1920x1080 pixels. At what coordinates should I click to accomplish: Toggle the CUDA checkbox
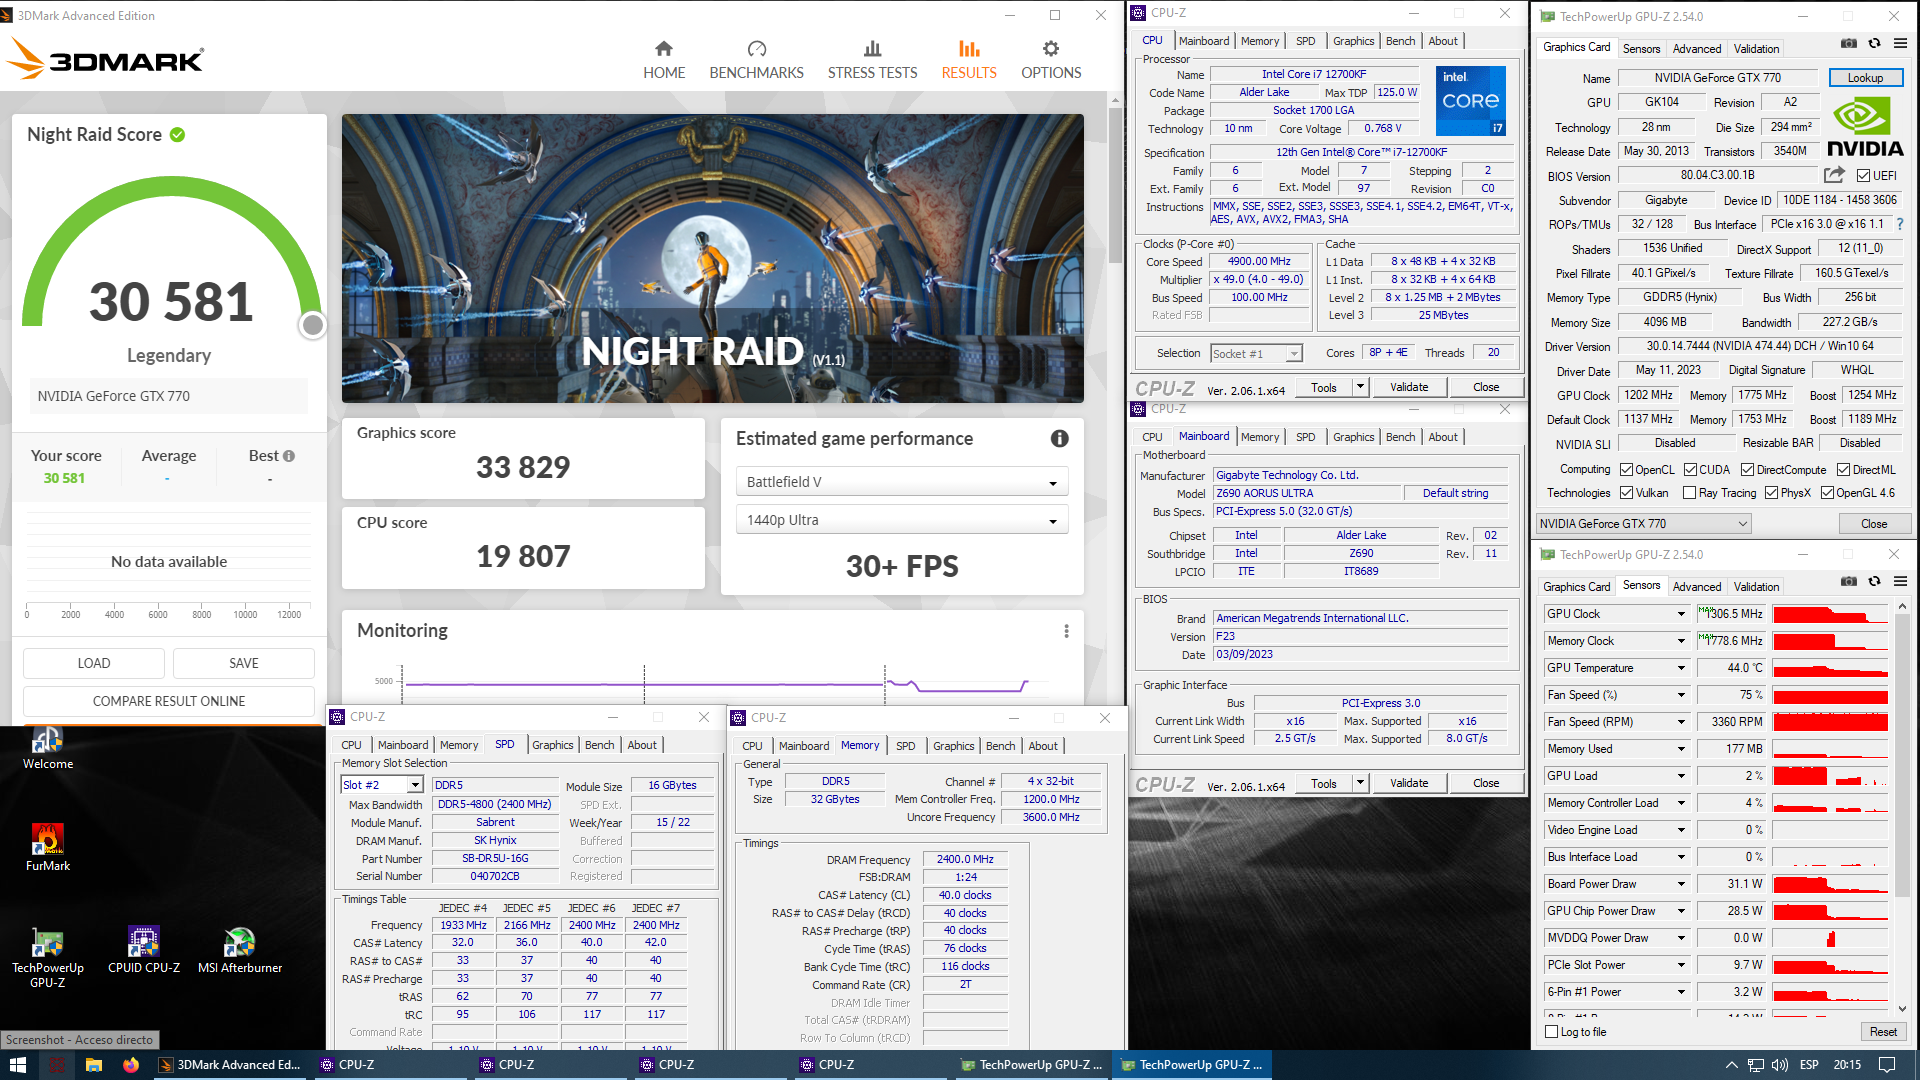[1690, 470]
